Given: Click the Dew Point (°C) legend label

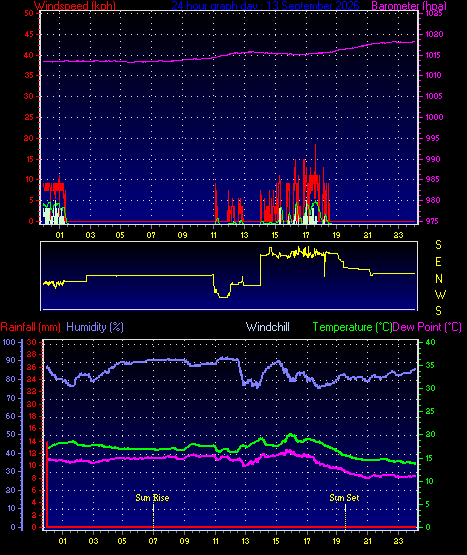Looking at the screenshot, I should click(x=427, y=327).
